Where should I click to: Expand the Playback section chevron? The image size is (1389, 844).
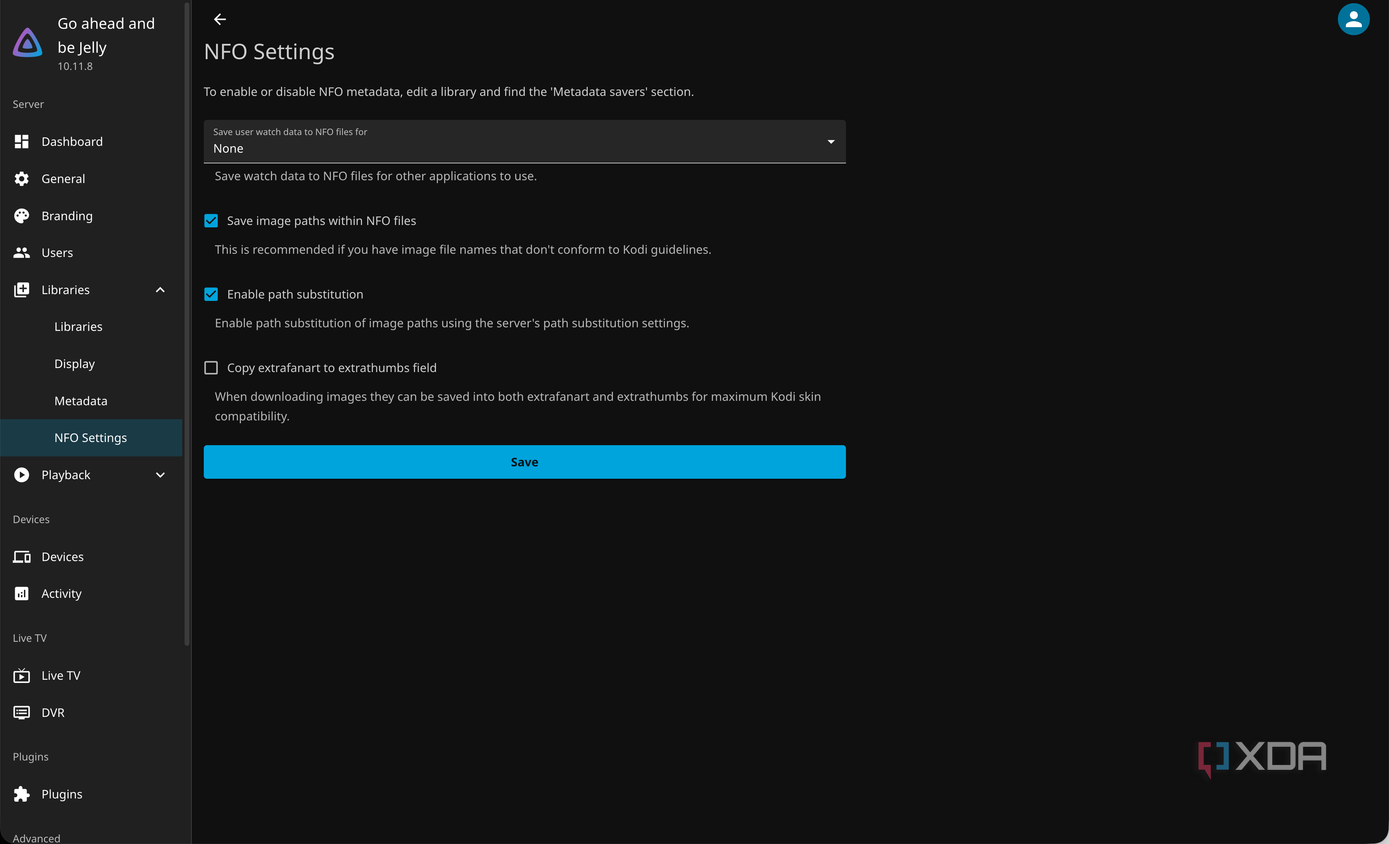click(160, 475)
